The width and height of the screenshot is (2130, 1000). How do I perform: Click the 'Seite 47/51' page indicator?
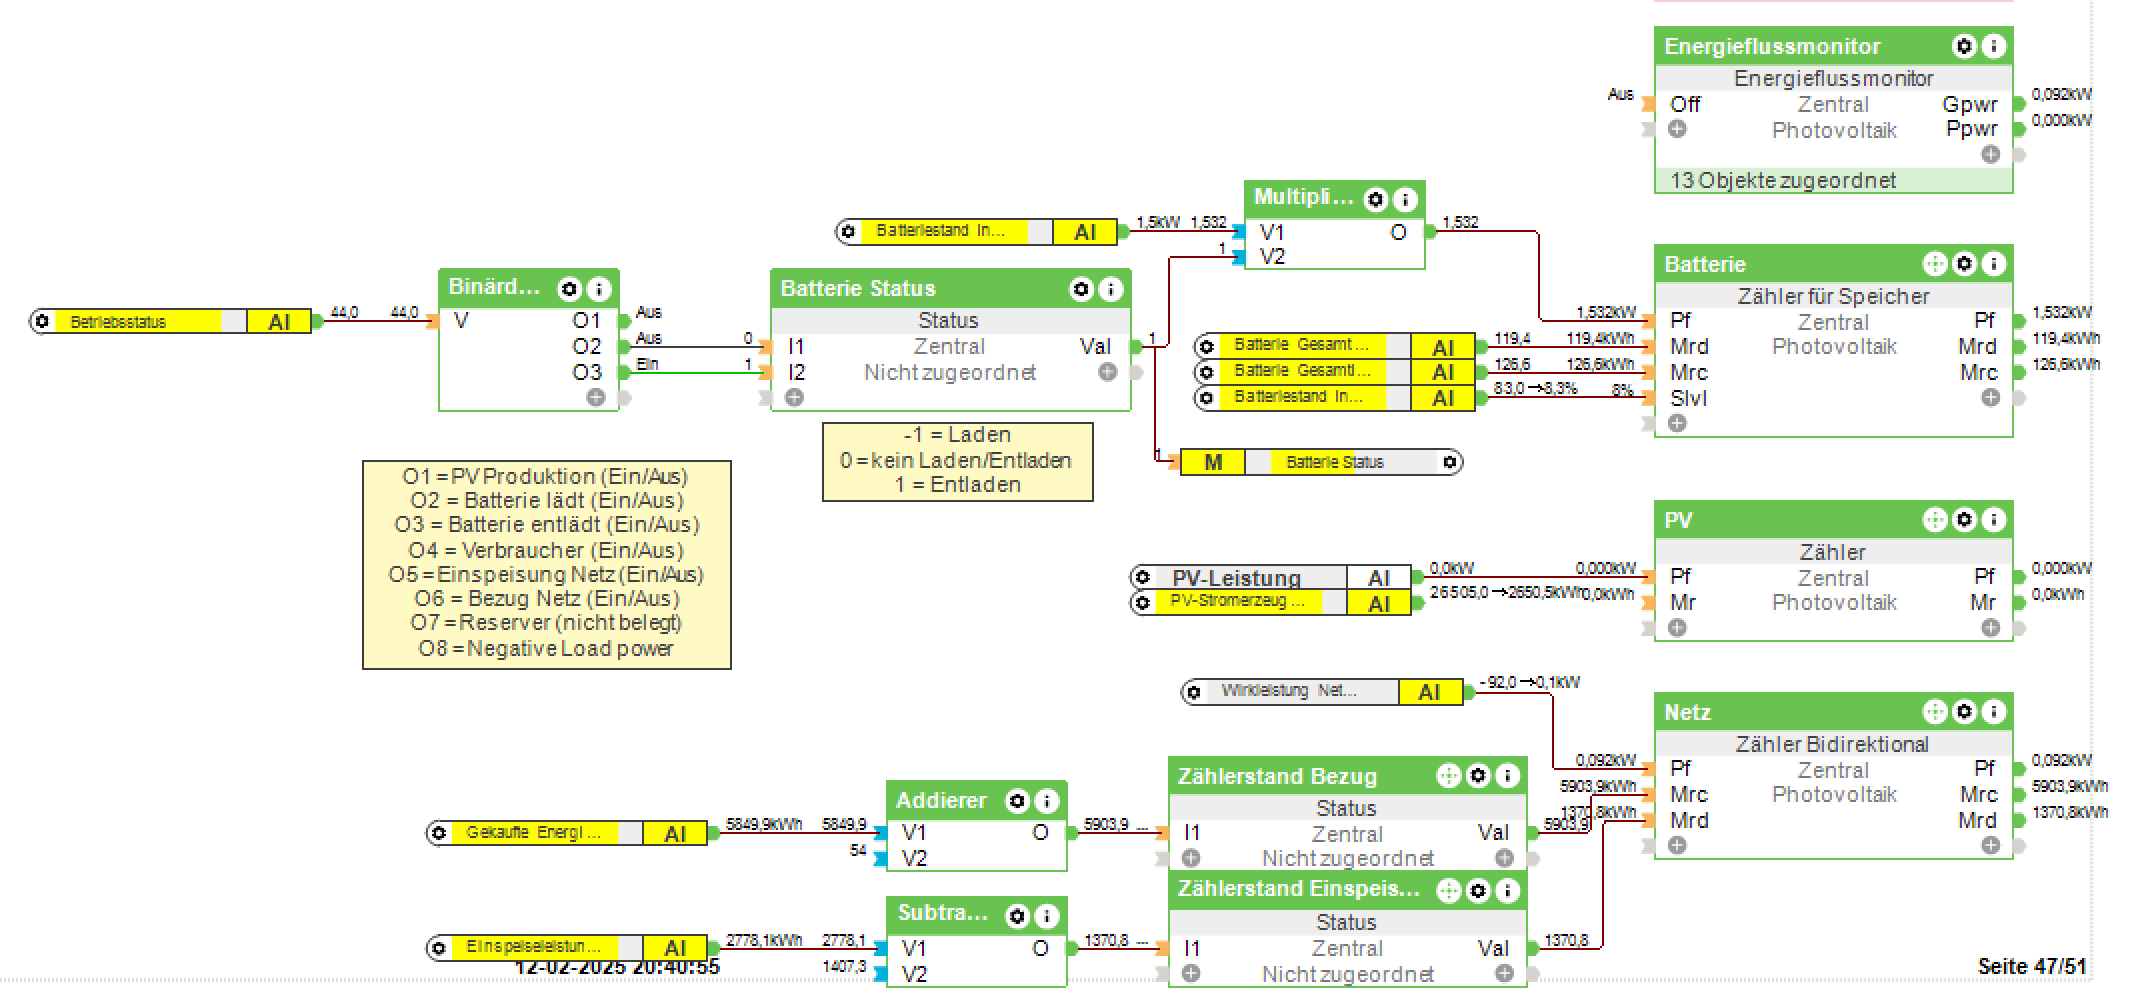coord(2032,967)
